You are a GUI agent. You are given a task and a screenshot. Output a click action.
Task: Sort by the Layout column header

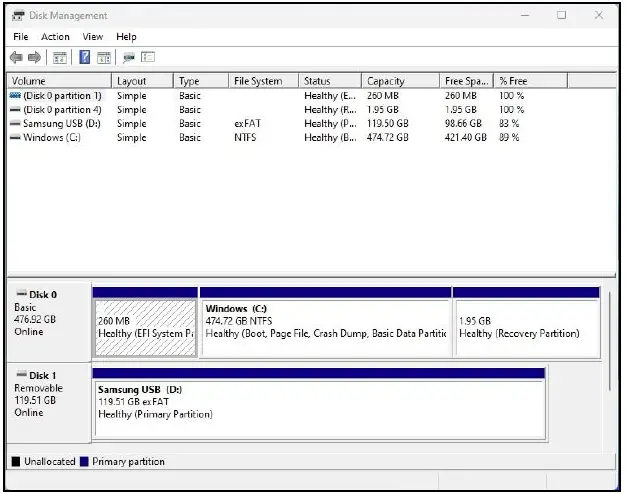coord(142,81)
